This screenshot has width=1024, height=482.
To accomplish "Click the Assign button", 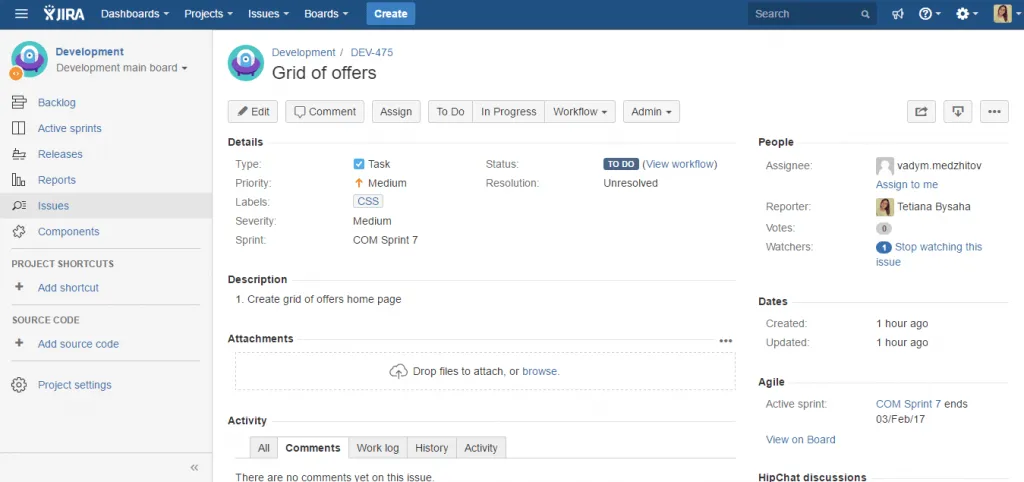I will pyautogui.click(x=396, y=112).
